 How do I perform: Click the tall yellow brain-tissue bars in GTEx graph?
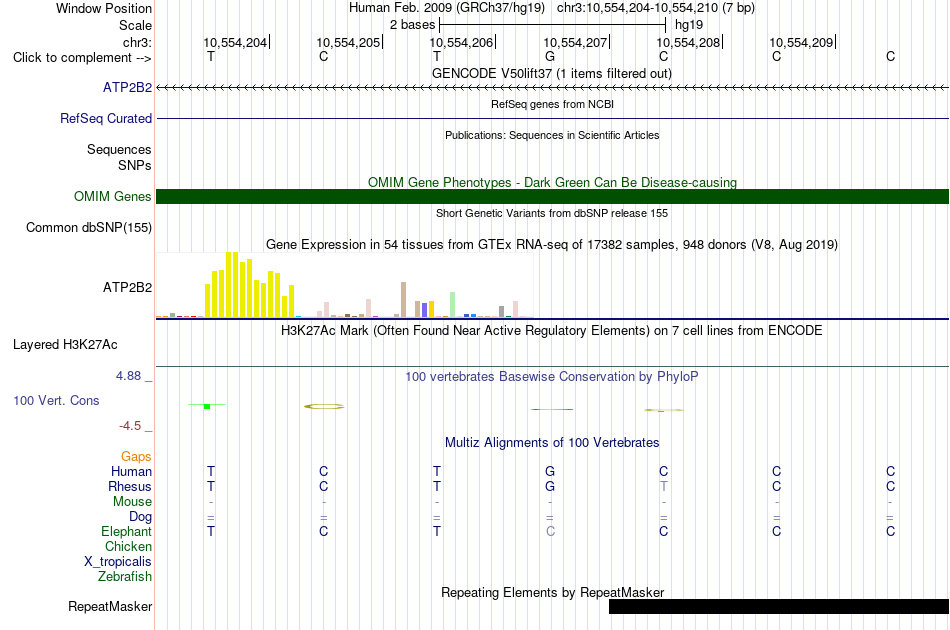point(250,285)
